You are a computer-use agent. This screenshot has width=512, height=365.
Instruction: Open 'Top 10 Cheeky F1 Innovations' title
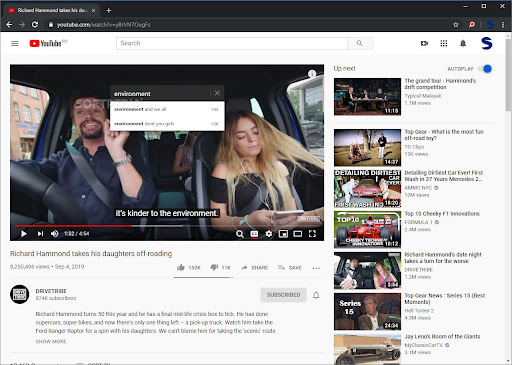click(442, 214)
